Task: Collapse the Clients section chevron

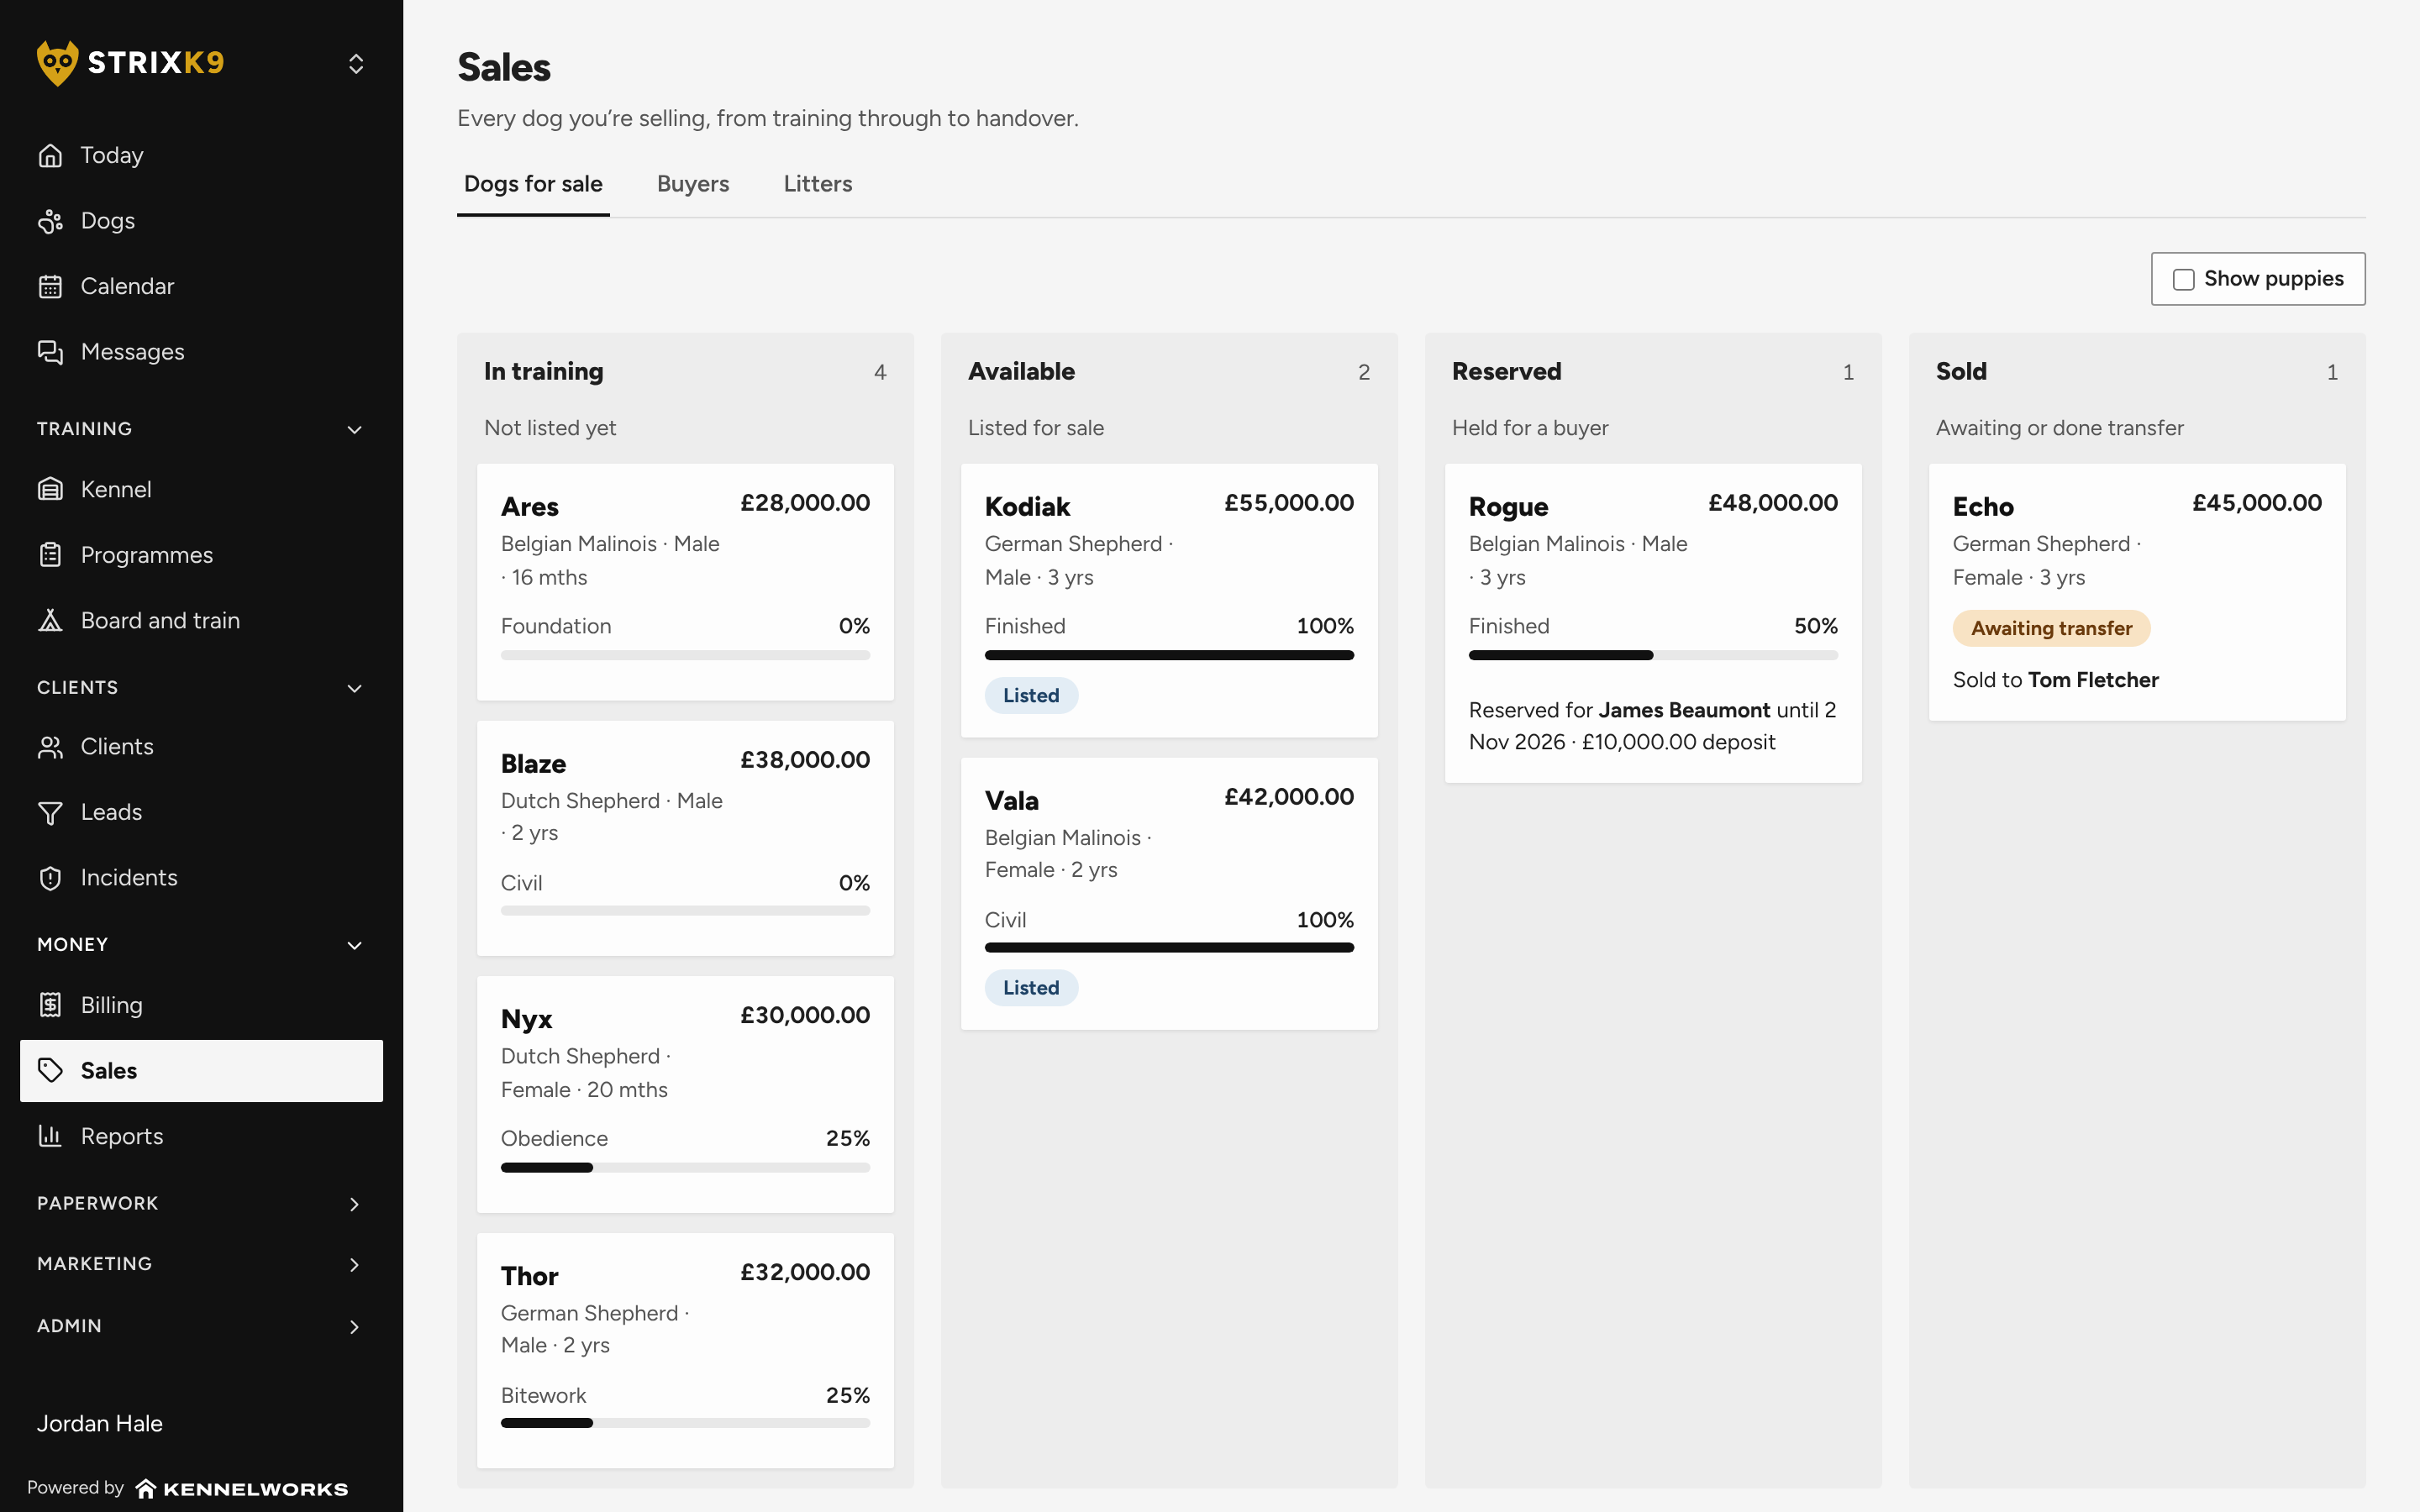Action: tap(354, 688)
